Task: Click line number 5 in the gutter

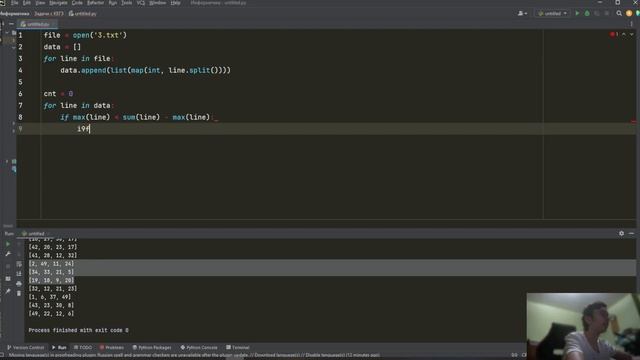Action: [20, 82]
